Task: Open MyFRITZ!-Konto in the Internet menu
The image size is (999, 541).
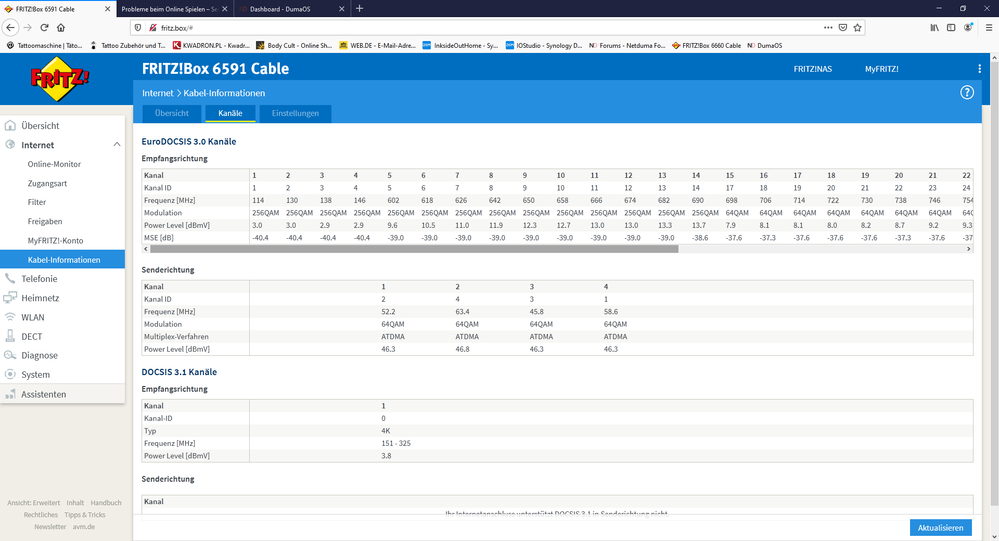Action: coord(55,240)
